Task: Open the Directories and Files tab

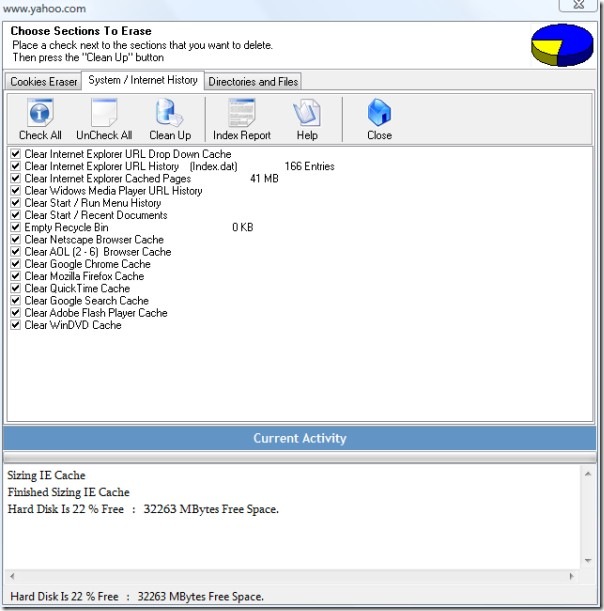Action: [x=253, y=81]
